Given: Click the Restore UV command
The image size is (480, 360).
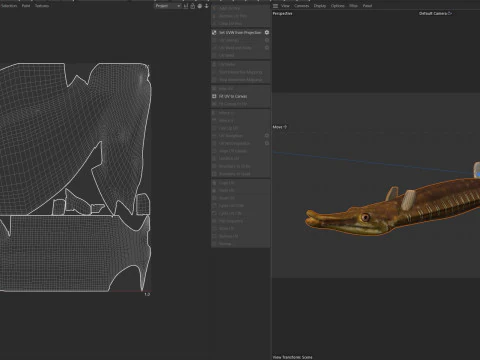Looking at the screenshot, I should pyautogui.click(x=228, y=236).
